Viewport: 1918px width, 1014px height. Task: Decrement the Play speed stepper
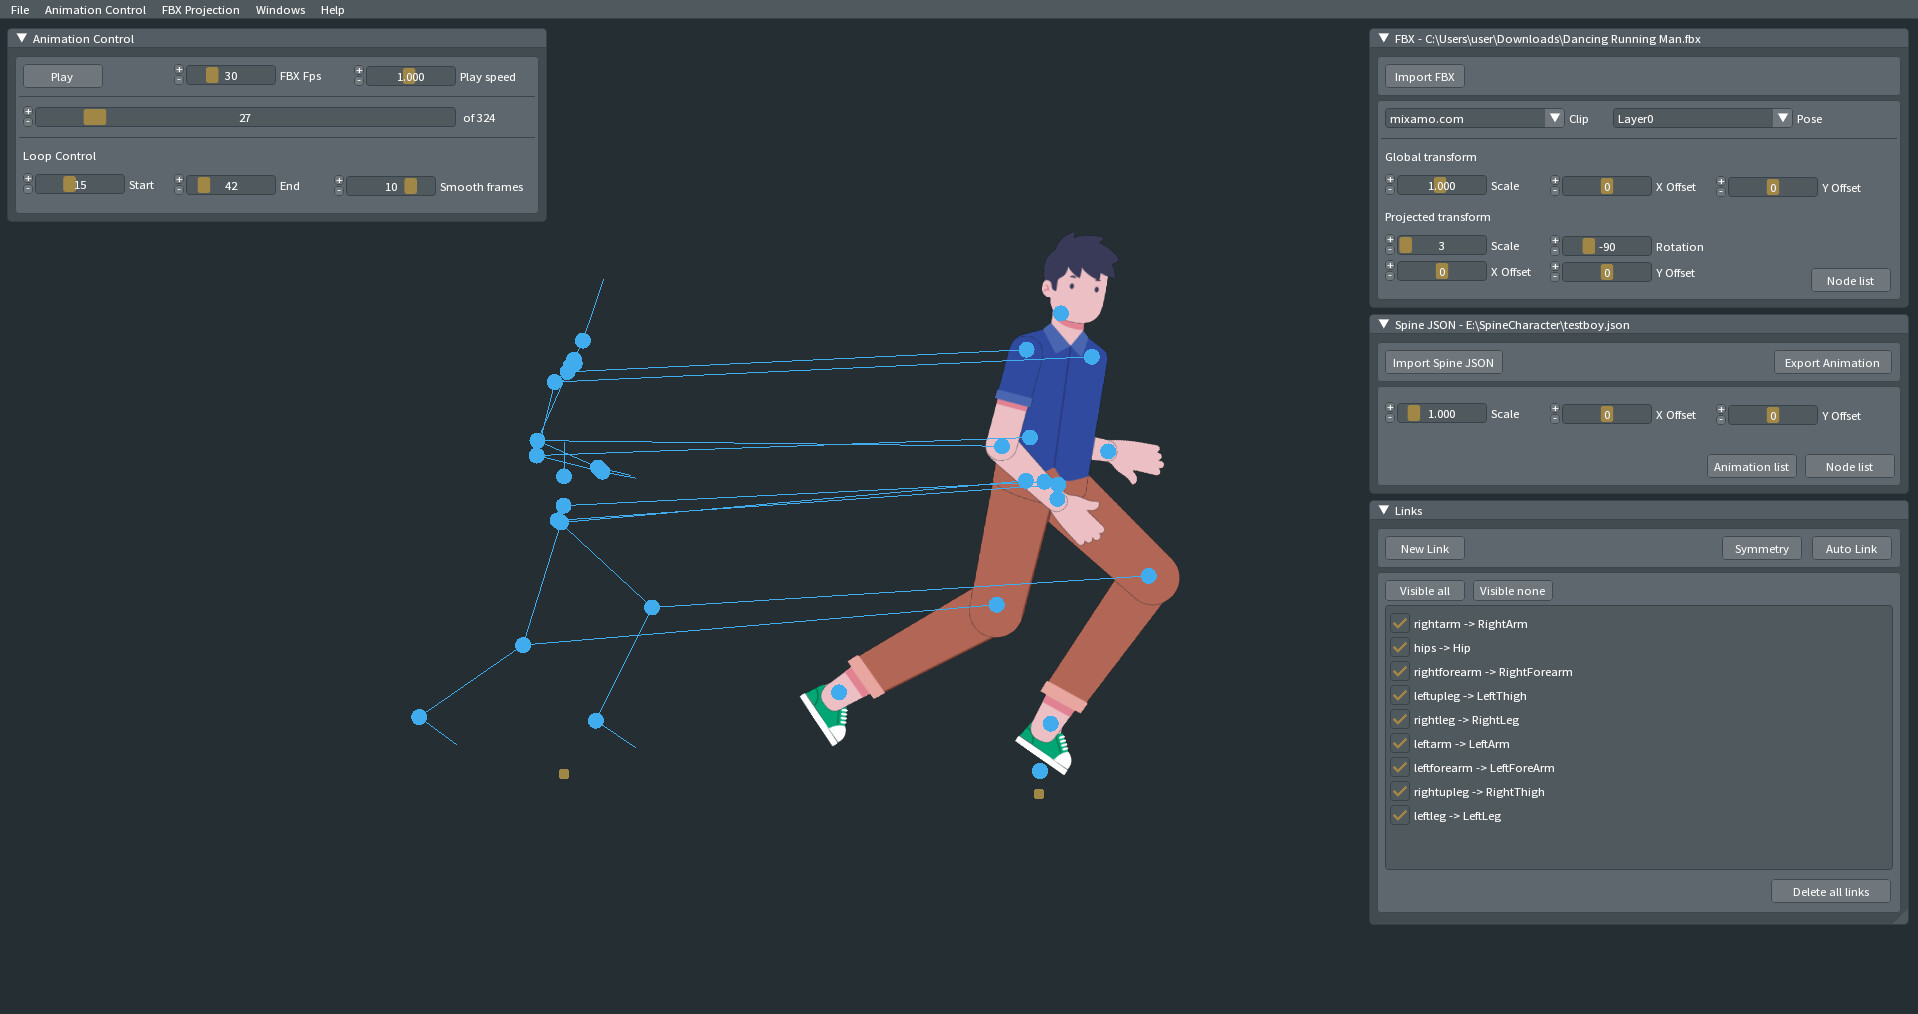(x=358, y=81)
